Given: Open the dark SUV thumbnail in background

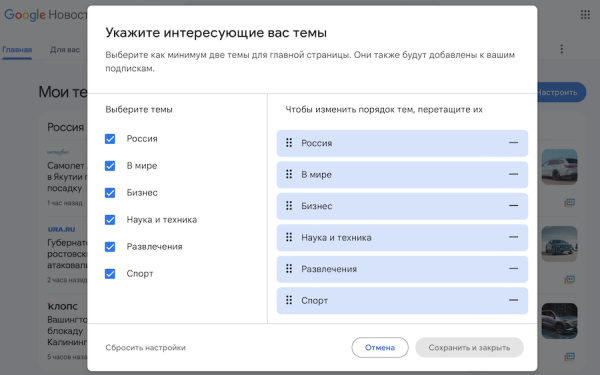Looking at the screenshot, I should tap(559, 321).
